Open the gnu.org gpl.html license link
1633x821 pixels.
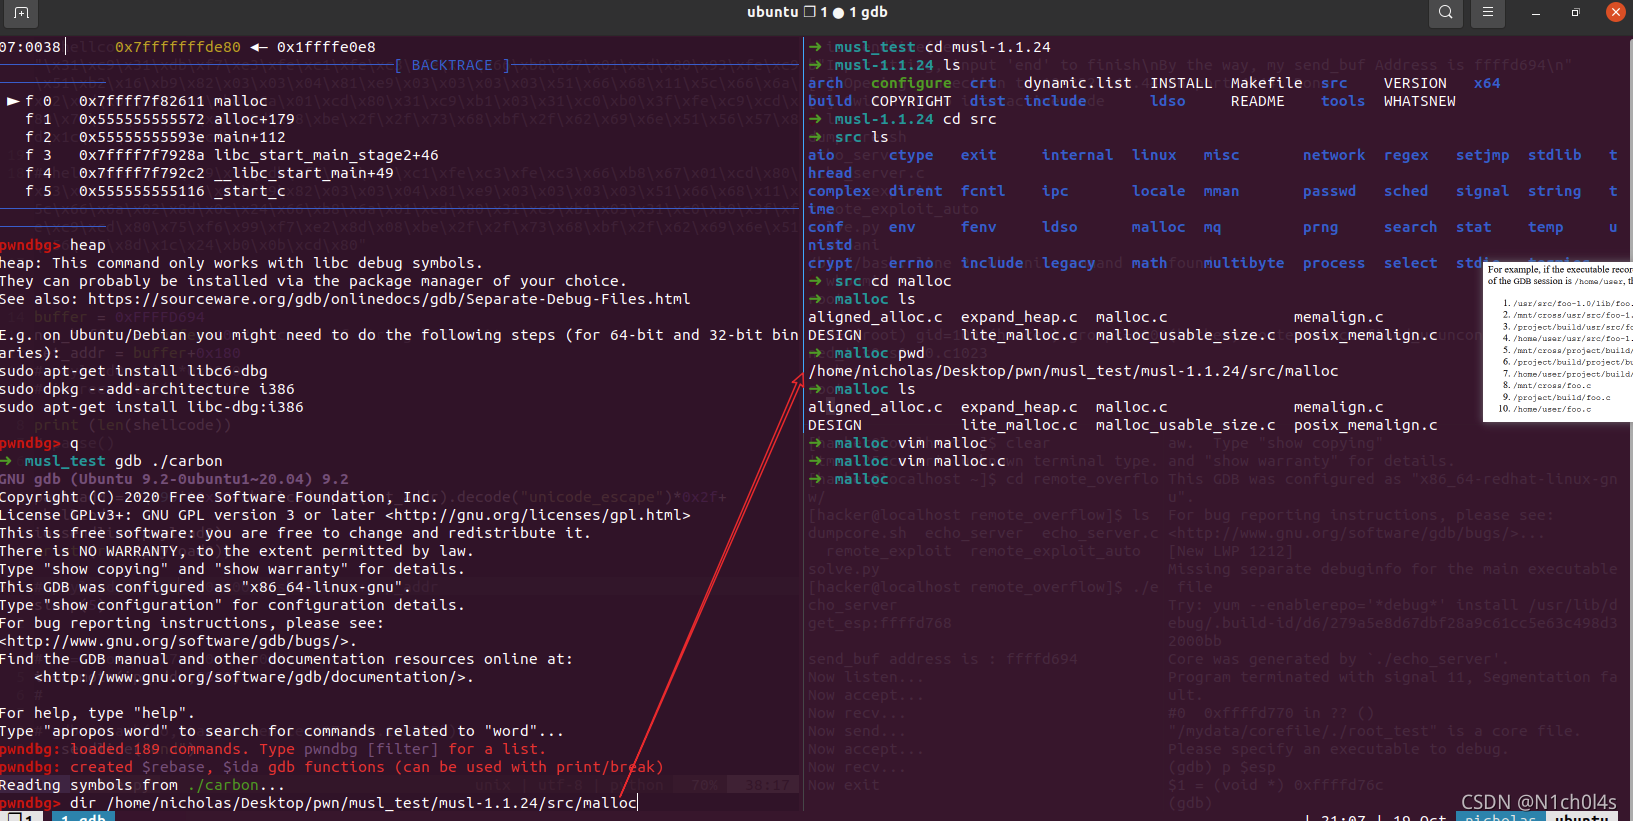click(x=538, y=515)
